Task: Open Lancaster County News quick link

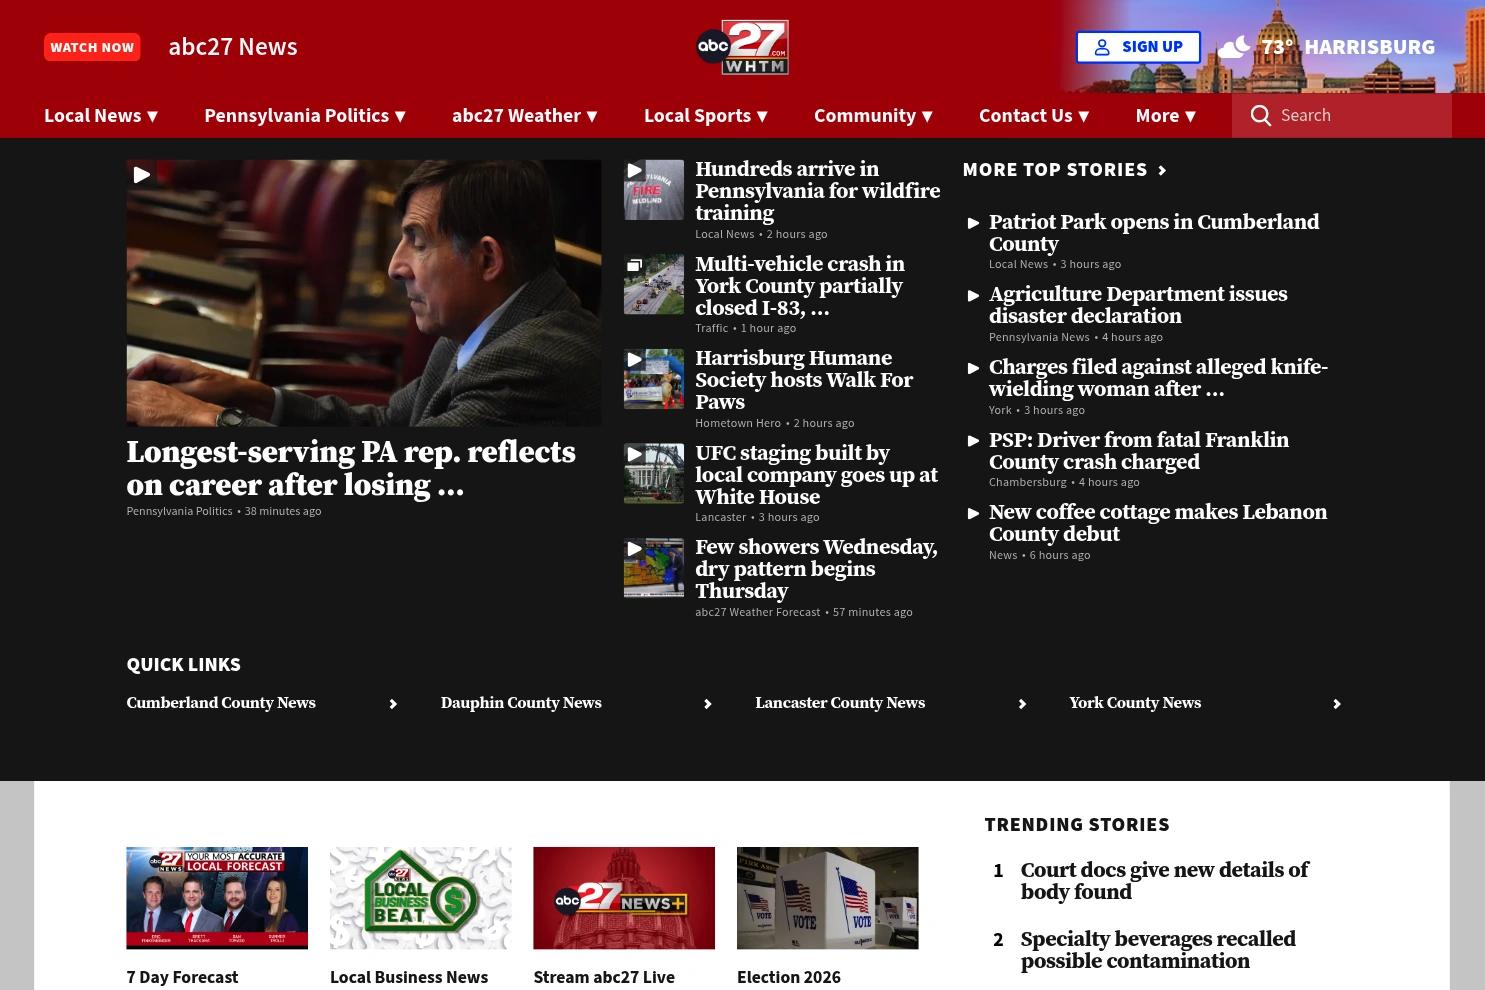Action: point(840,704)
